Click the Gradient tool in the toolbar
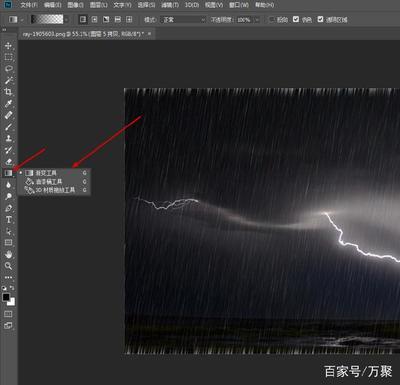Viewport: 400px width, 385px height. pos(9,173)
